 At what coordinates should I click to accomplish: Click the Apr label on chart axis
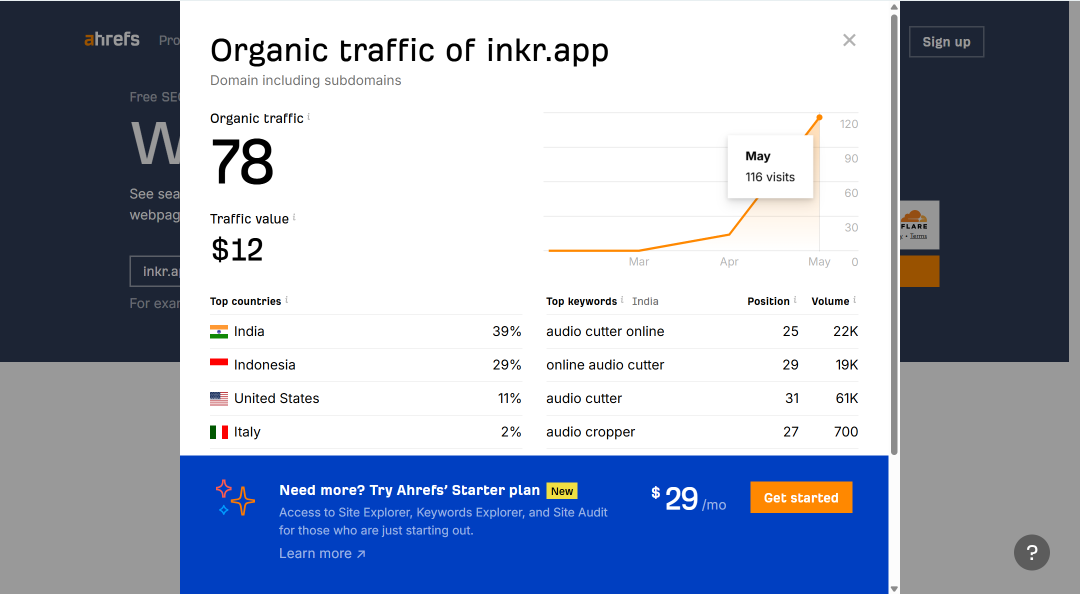(x=729, y=262)
